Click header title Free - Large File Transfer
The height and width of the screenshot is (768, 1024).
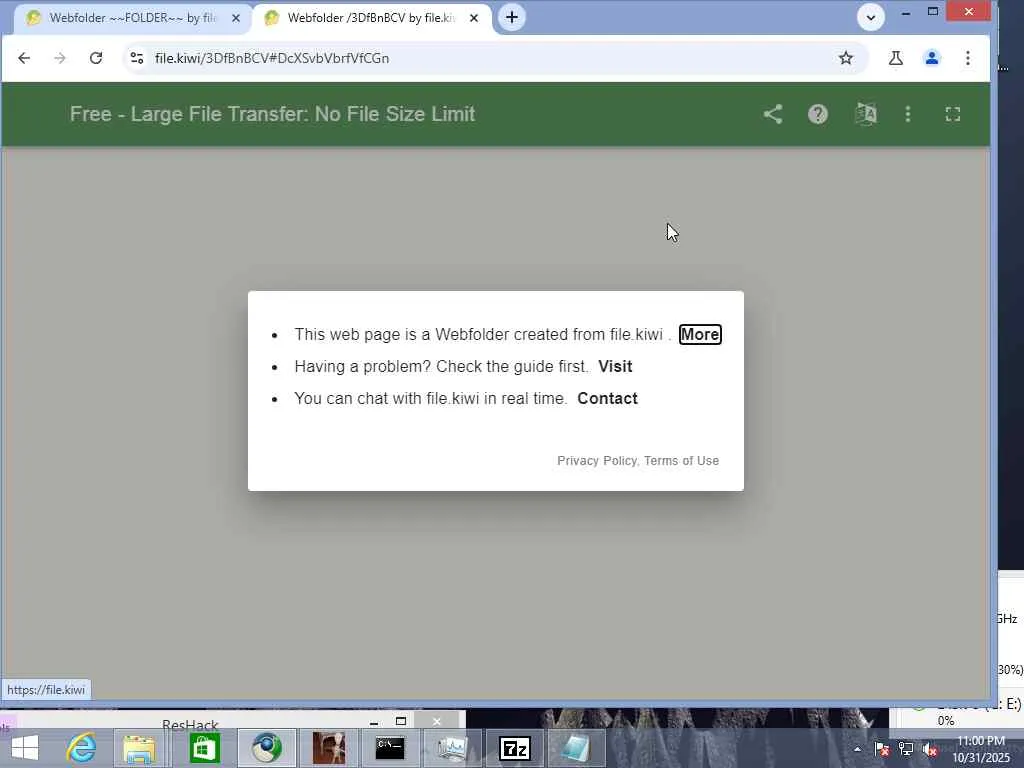click(272, 114)
